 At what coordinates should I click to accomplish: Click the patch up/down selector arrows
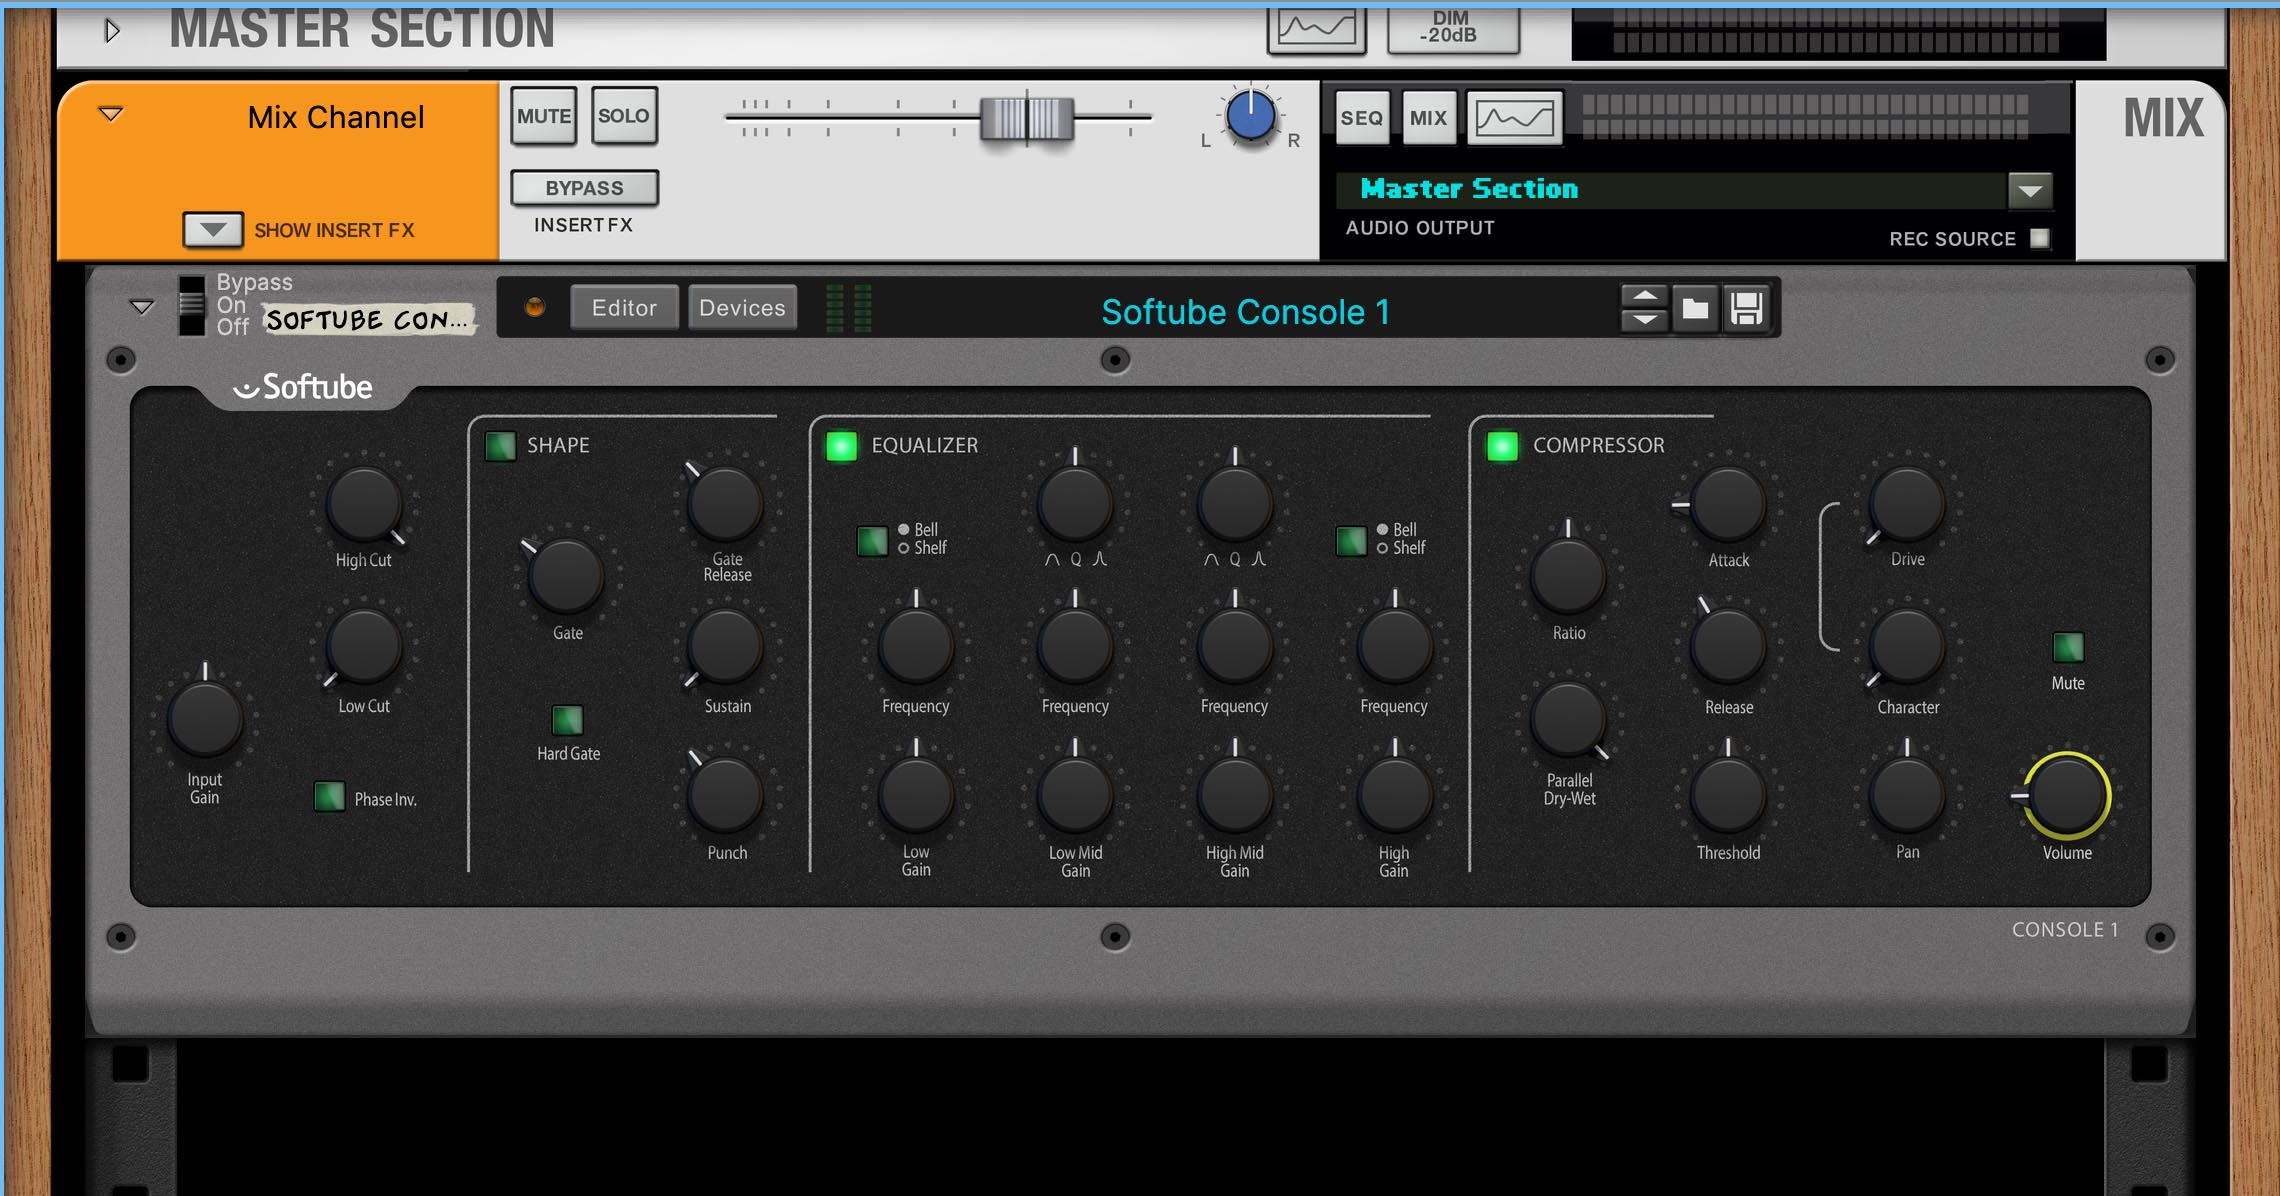point(1644,308)
